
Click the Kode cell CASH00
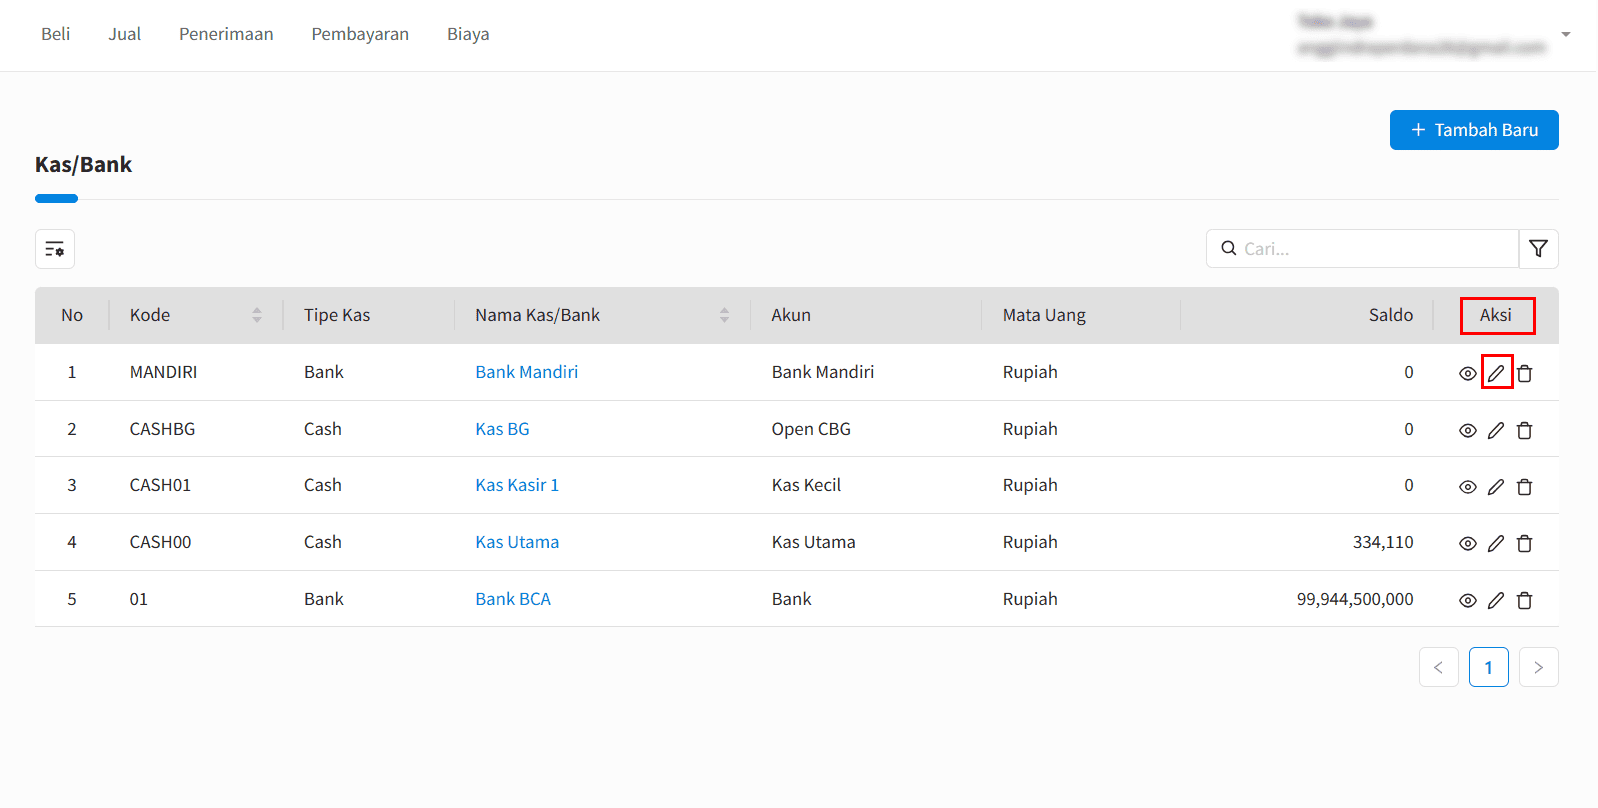pos(160,542)
